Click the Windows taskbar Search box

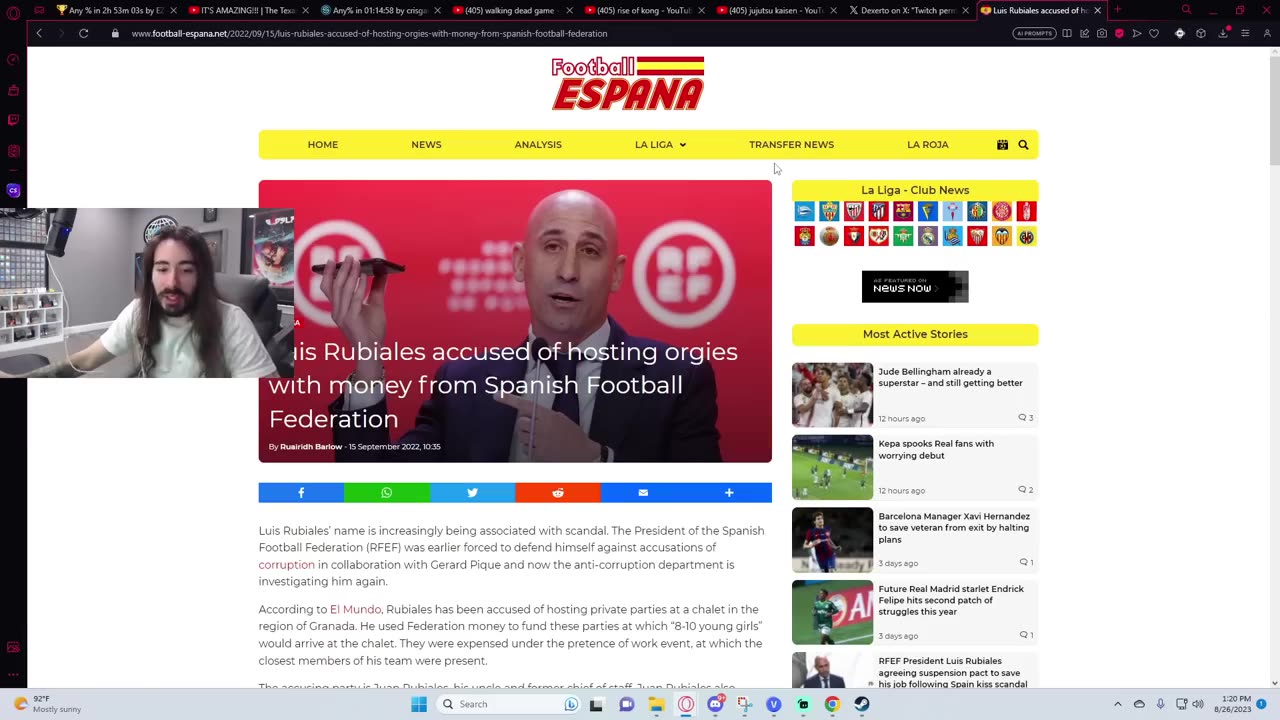(x=510, y=704)
